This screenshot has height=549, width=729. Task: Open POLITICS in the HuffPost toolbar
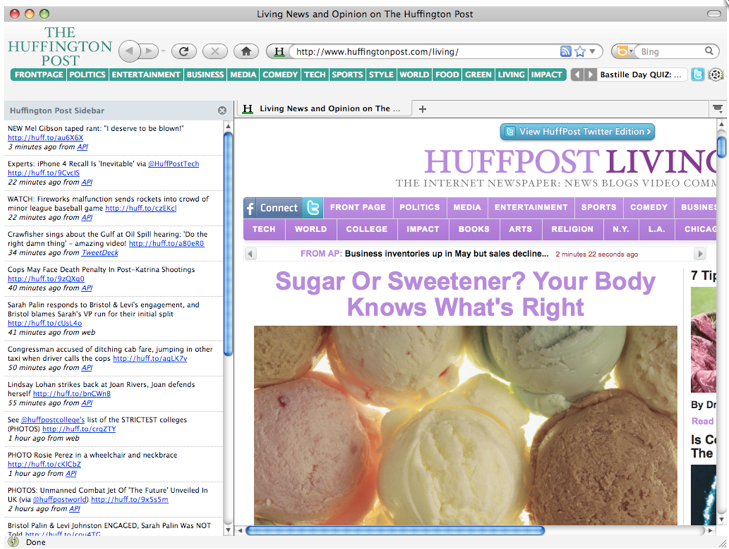point(87,75)
